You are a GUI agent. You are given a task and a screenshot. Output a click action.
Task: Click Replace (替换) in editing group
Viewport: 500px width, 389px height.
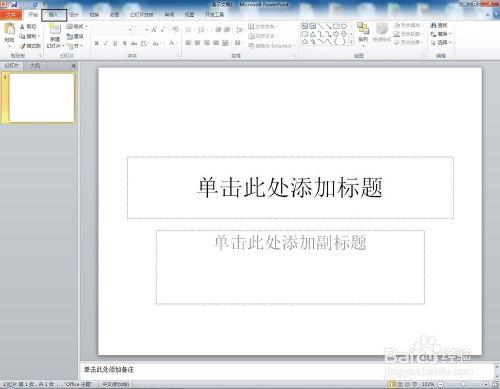pyautogui.click(x=440, y=34)
